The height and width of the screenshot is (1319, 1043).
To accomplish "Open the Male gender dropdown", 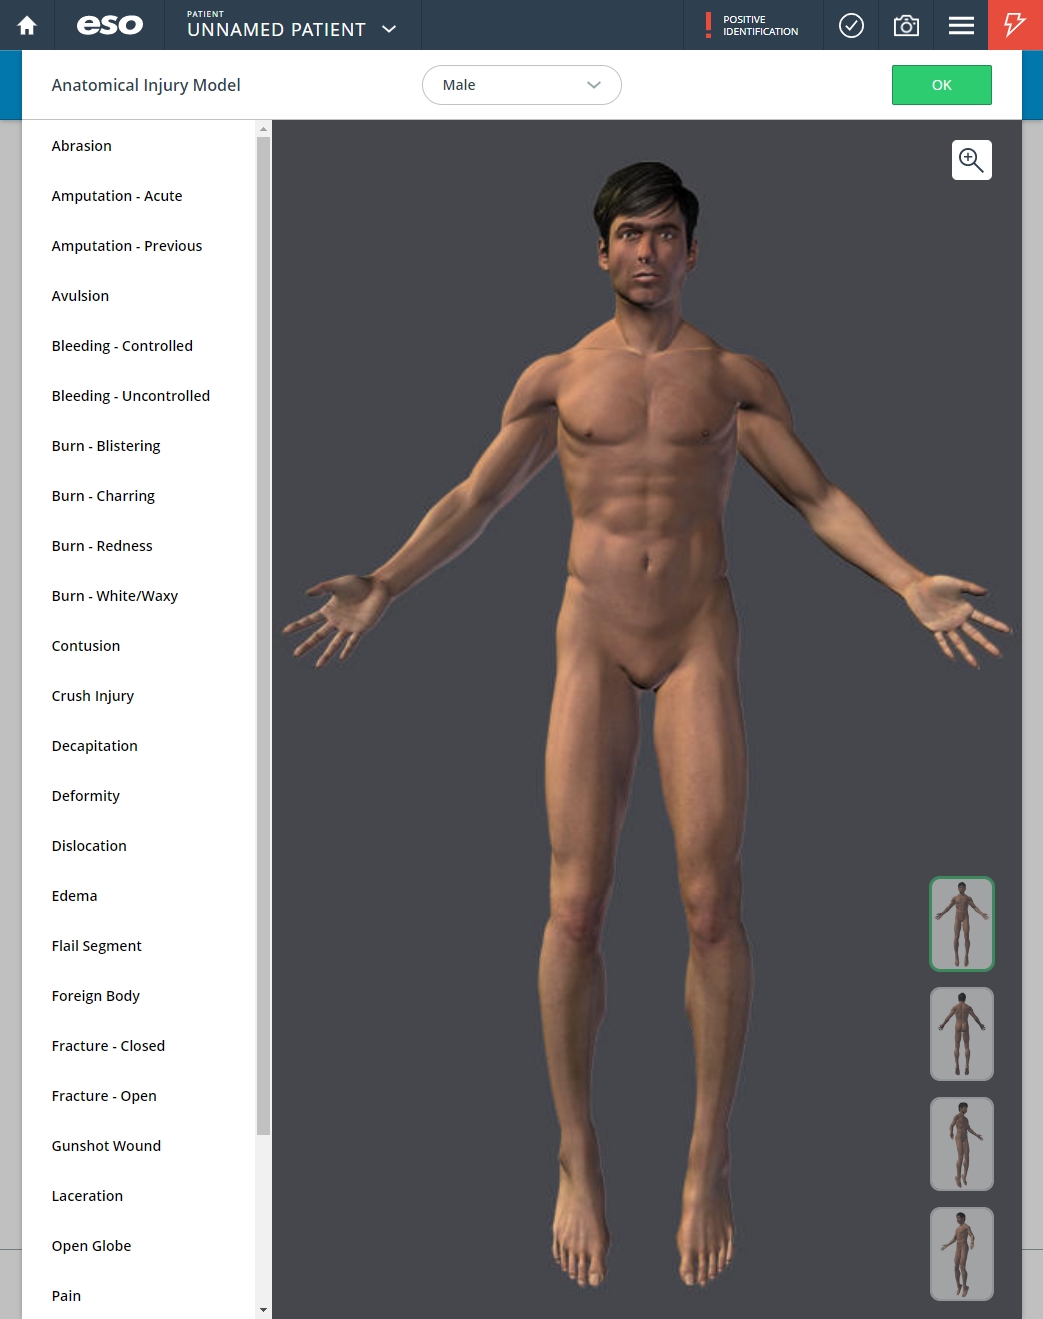I will (521, 85).
